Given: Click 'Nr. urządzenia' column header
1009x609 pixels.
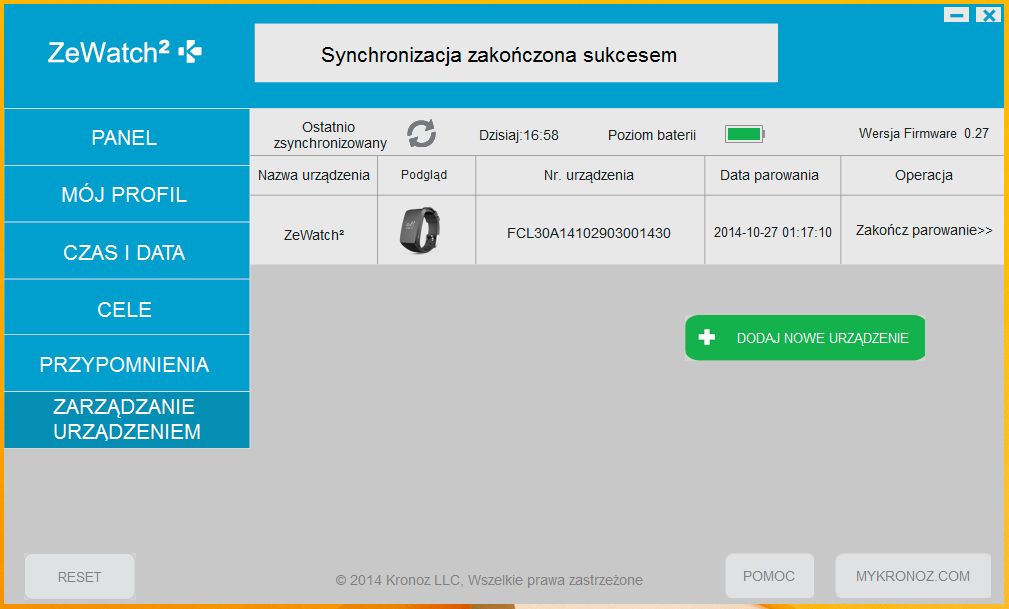Looking at the screenshot, I should click(x=589, y=175).
